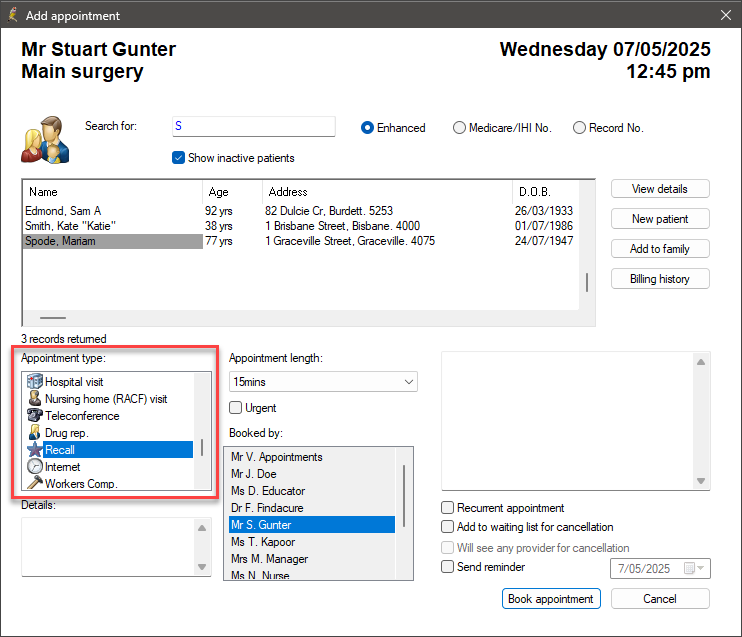Click notes area scroll down arrow
The height and width of the screenshot is (637, 742).
tap(701, 481)
